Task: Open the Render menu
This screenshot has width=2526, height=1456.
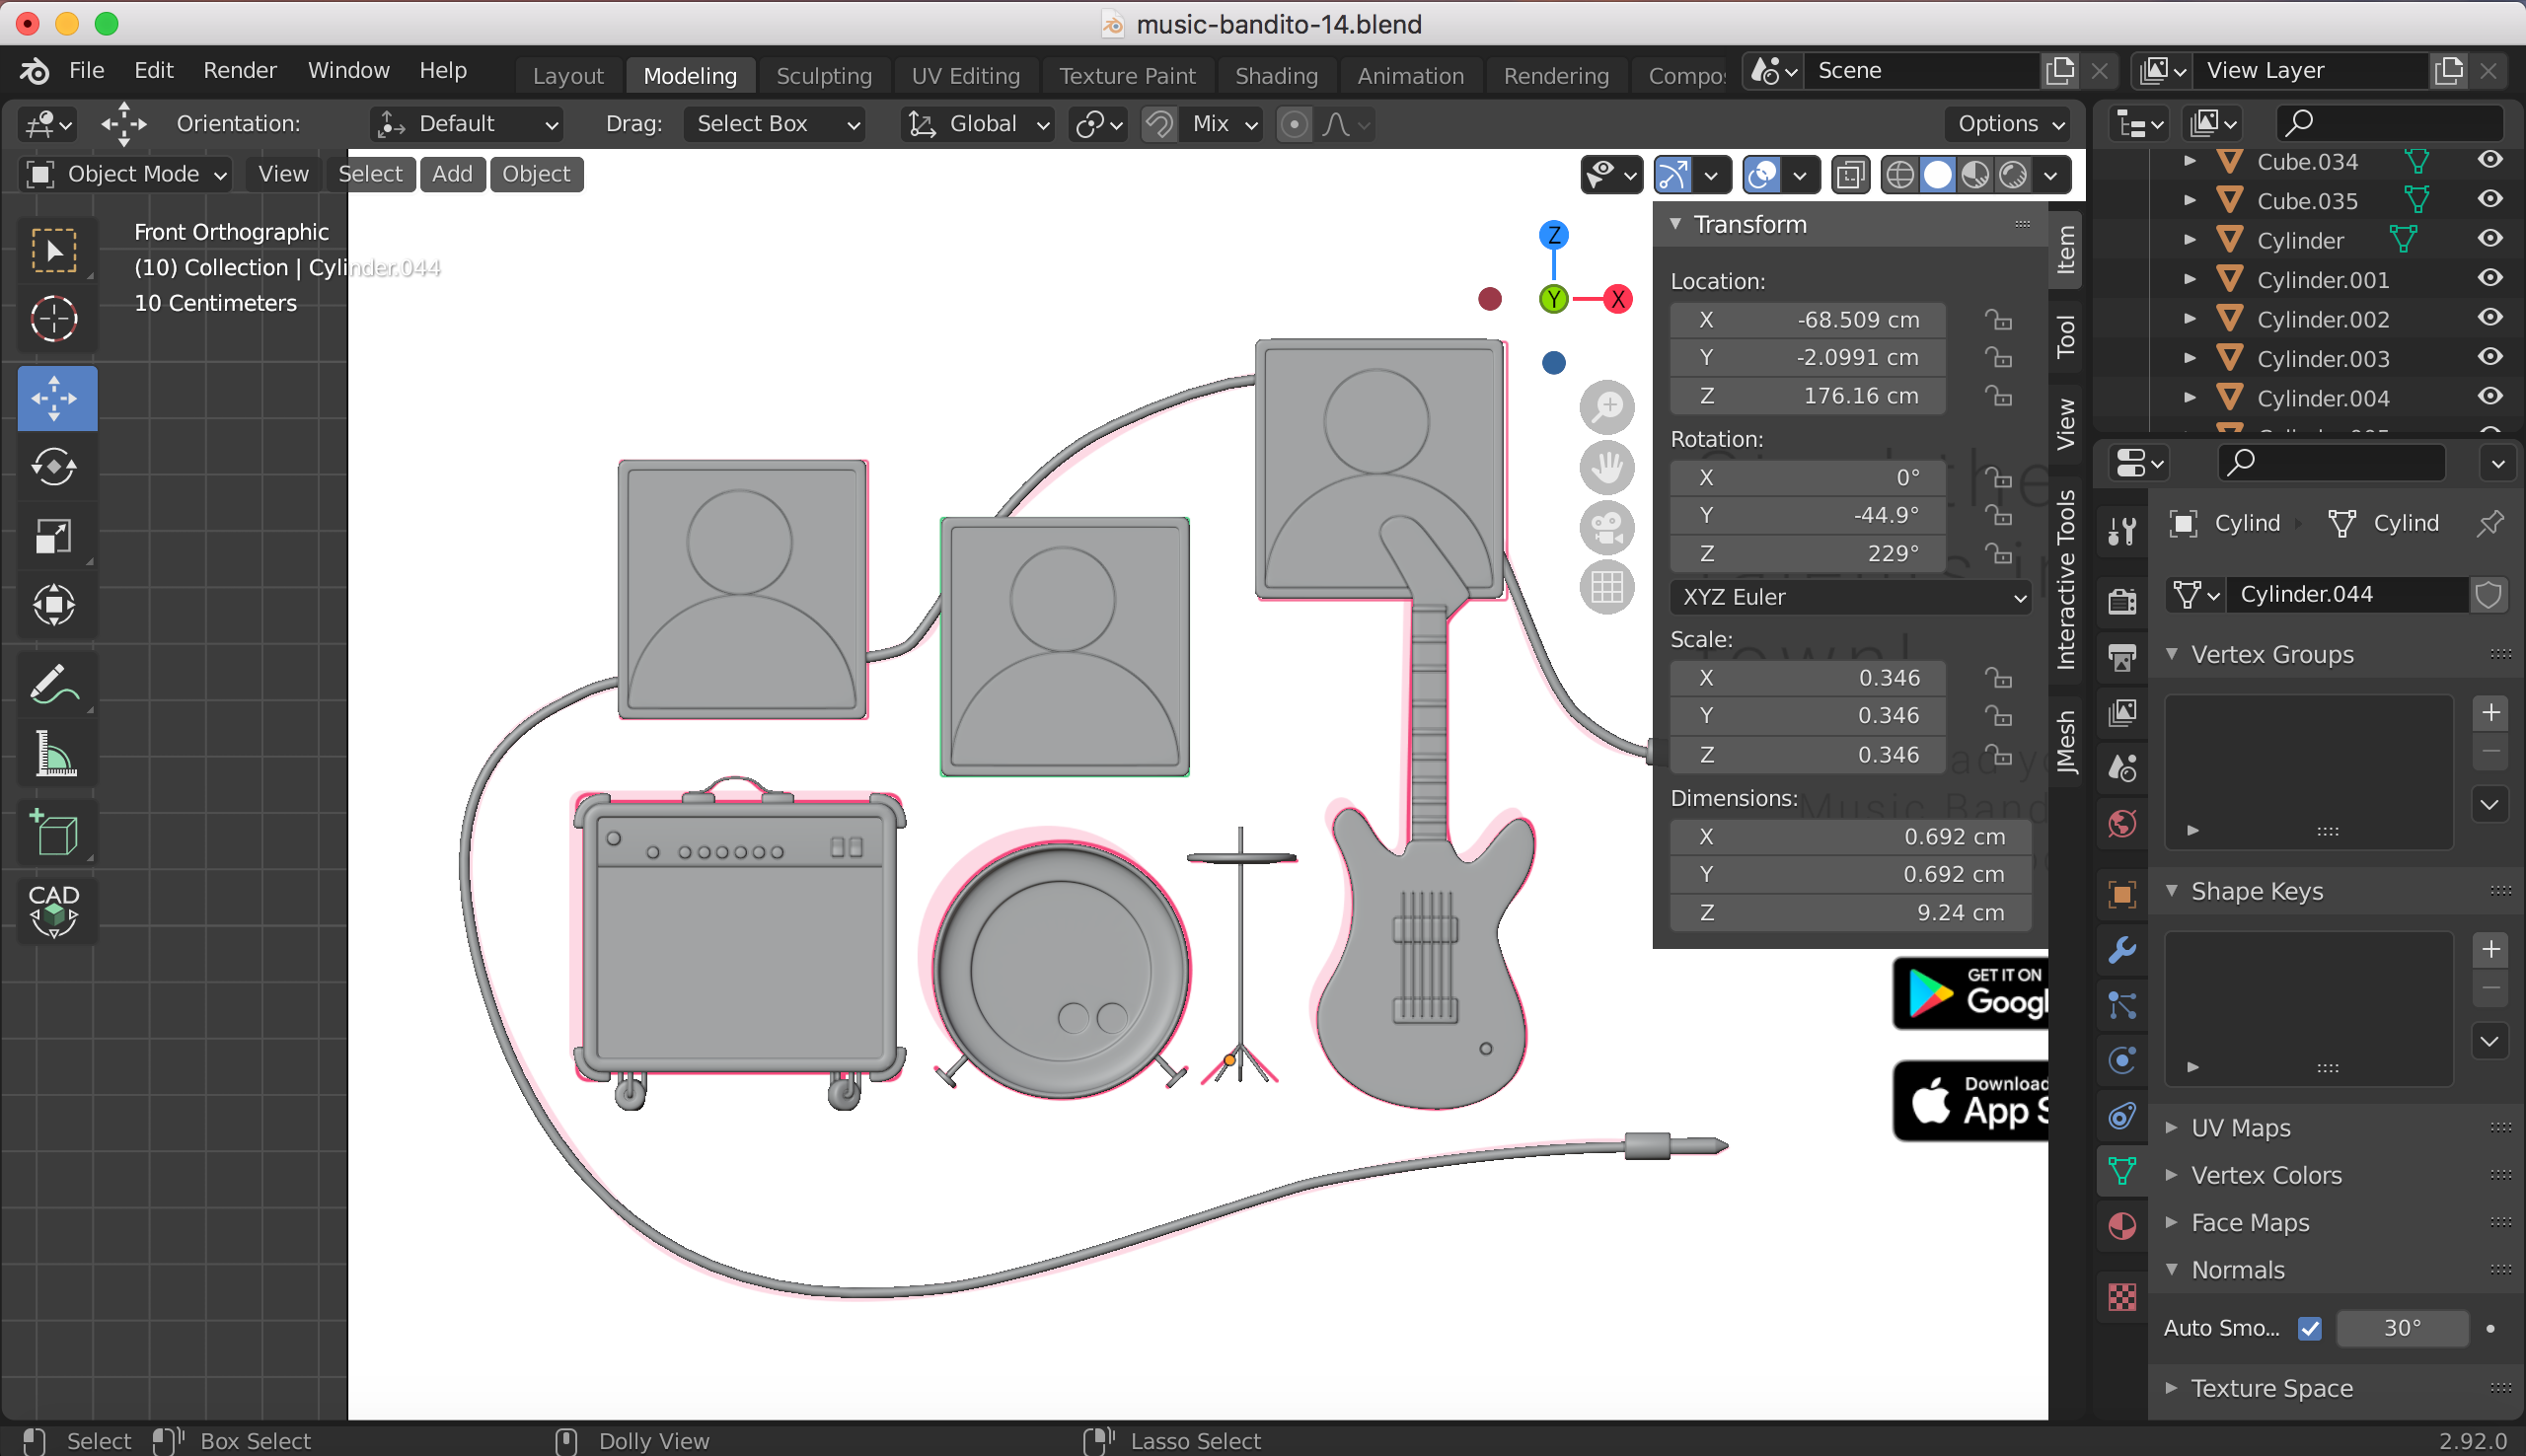Action: coord(239,70)
